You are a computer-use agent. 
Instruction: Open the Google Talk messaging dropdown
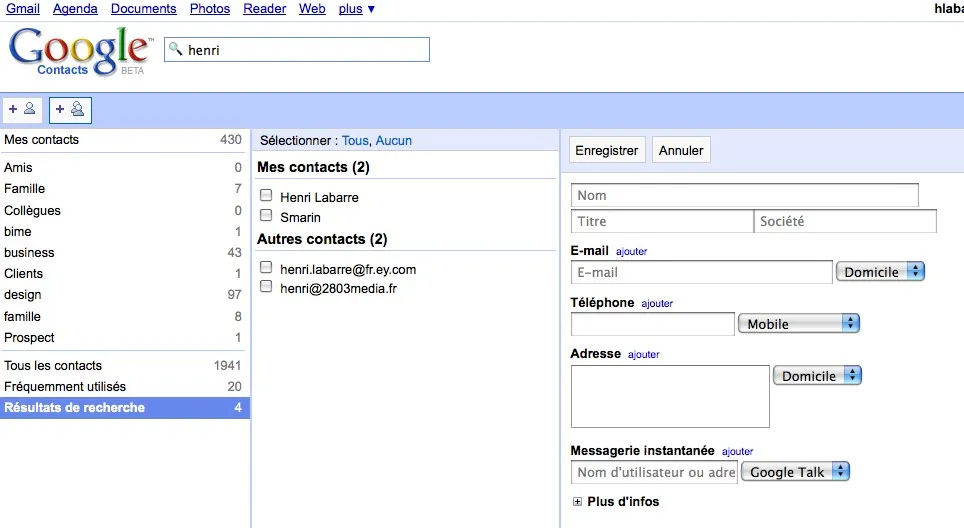[796, 471]
